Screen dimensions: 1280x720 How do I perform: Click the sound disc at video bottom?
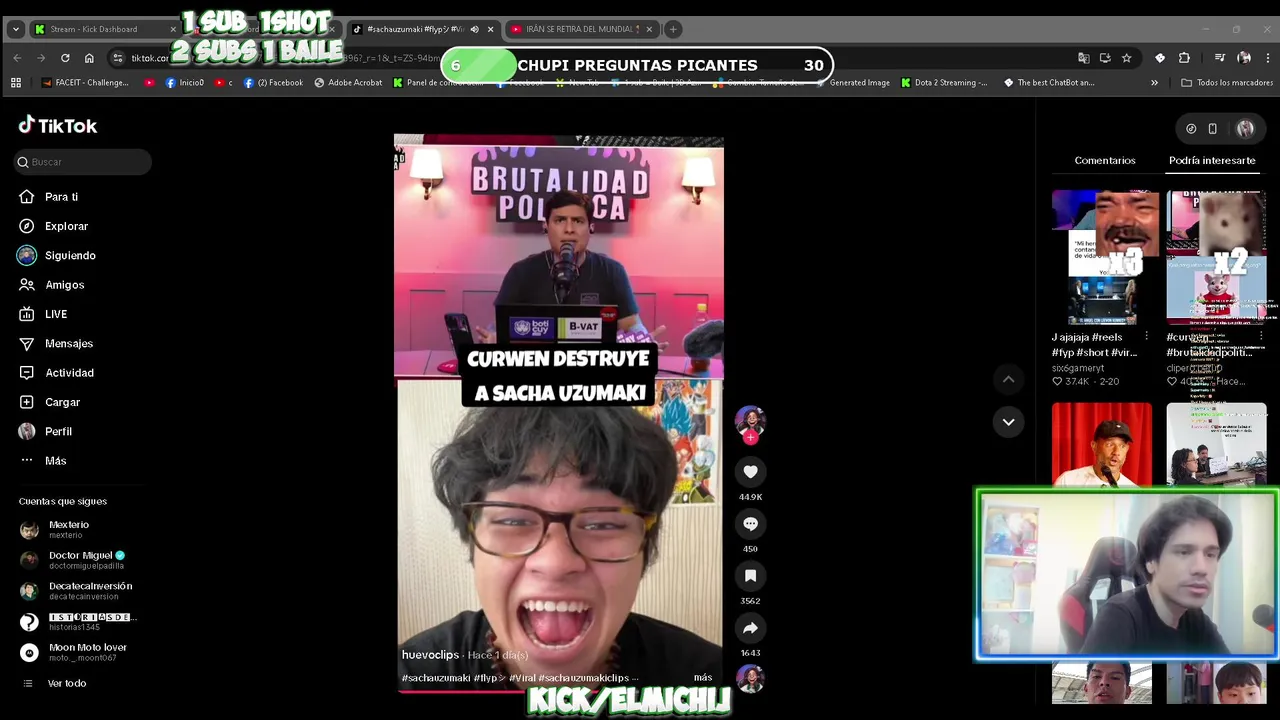750,678
